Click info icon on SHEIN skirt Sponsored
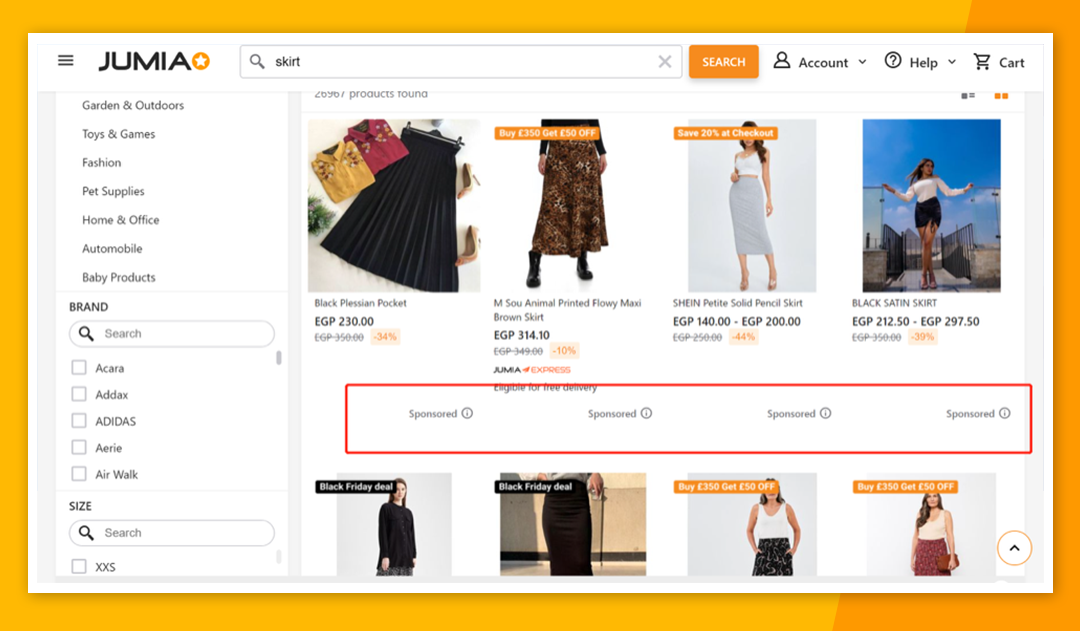Image resolution: width=1080 pixels, height=631 pixels. click(825, 413)
